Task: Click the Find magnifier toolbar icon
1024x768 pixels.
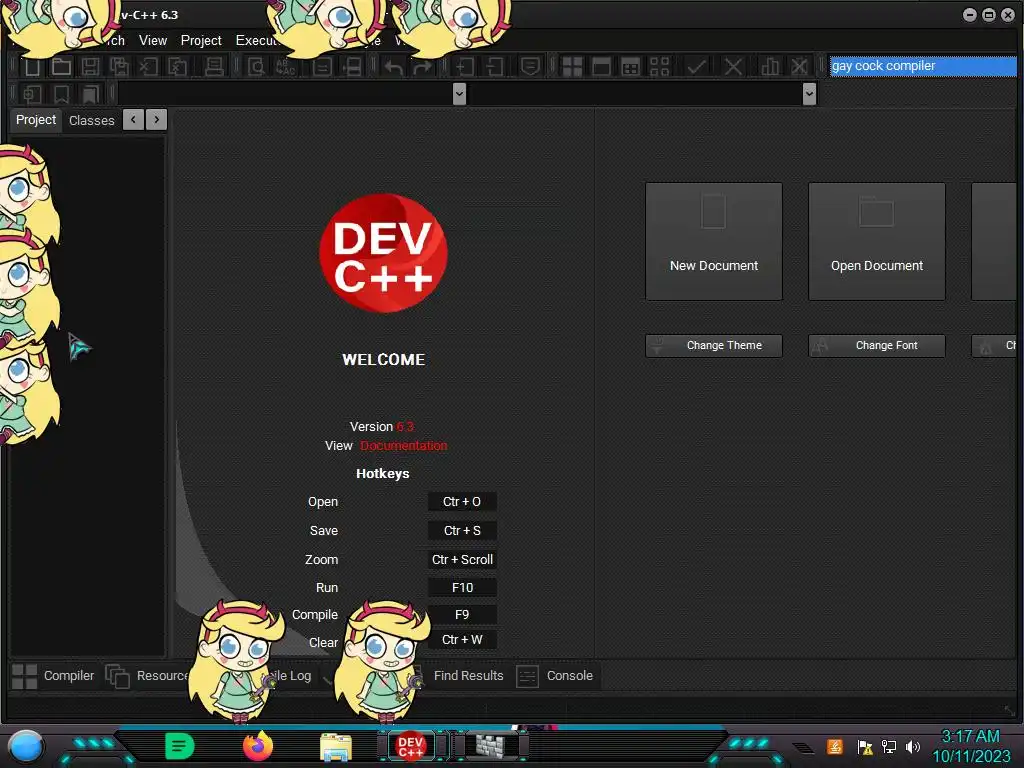Action: coord(256,67)
